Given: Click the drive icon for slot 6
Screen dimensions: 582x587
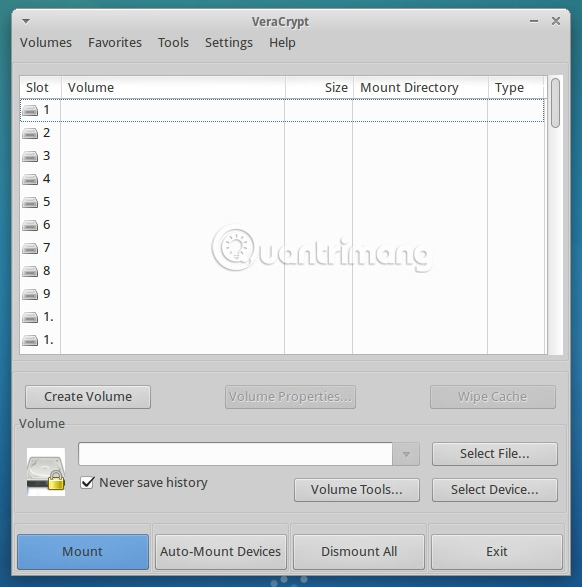Looking at the screenshot, I should tap(30, 225).
